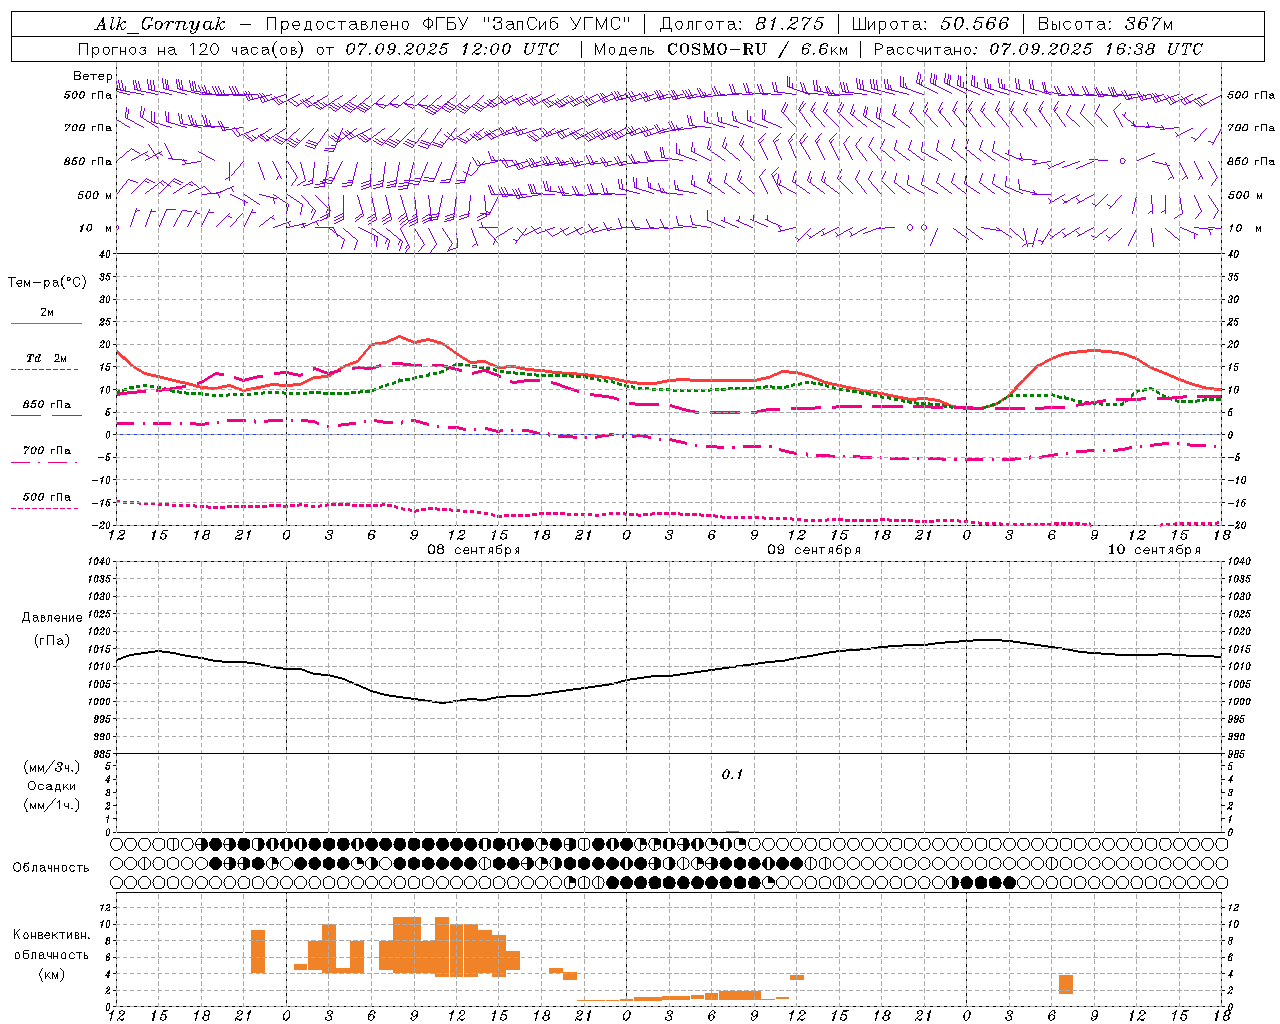
Task: Select the Высота: 367м text
Action: (1105, 24)
